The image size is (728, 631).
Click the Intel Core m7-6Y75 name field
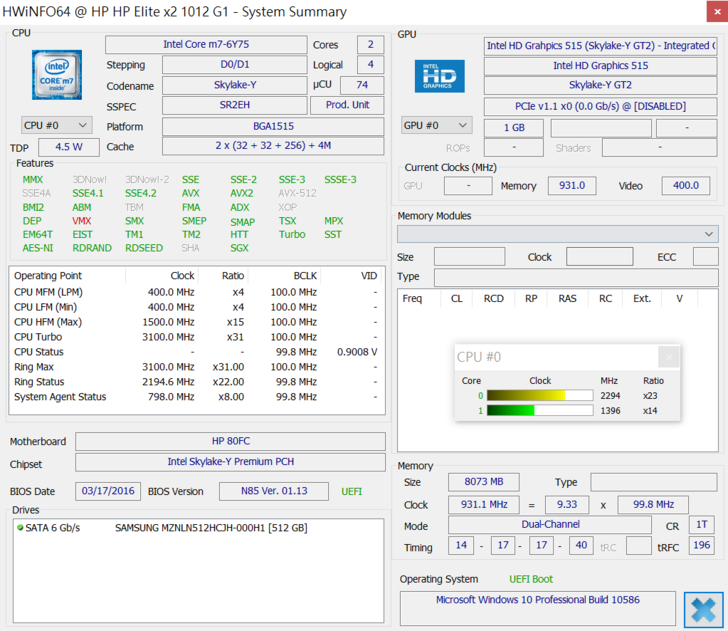click(206, 45)
